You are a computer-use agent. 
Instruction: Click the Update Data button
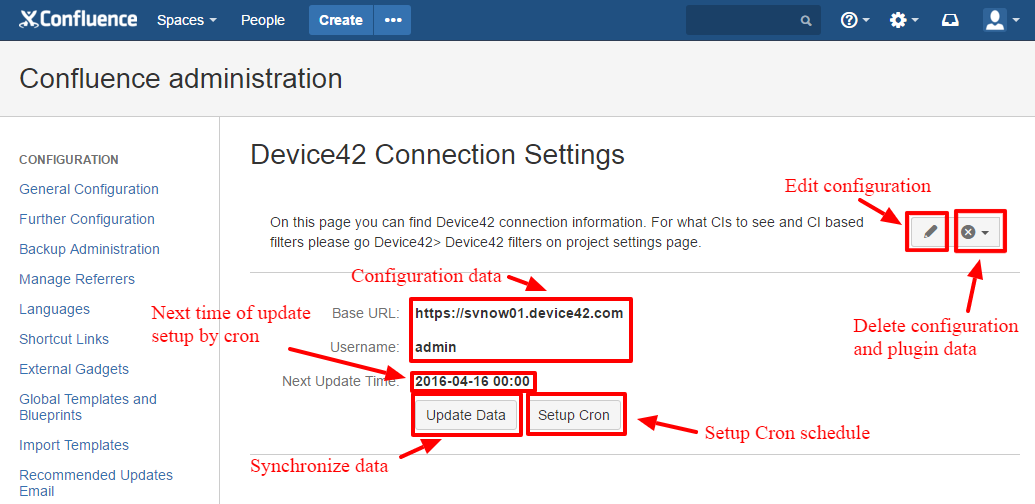coord(466,416)
